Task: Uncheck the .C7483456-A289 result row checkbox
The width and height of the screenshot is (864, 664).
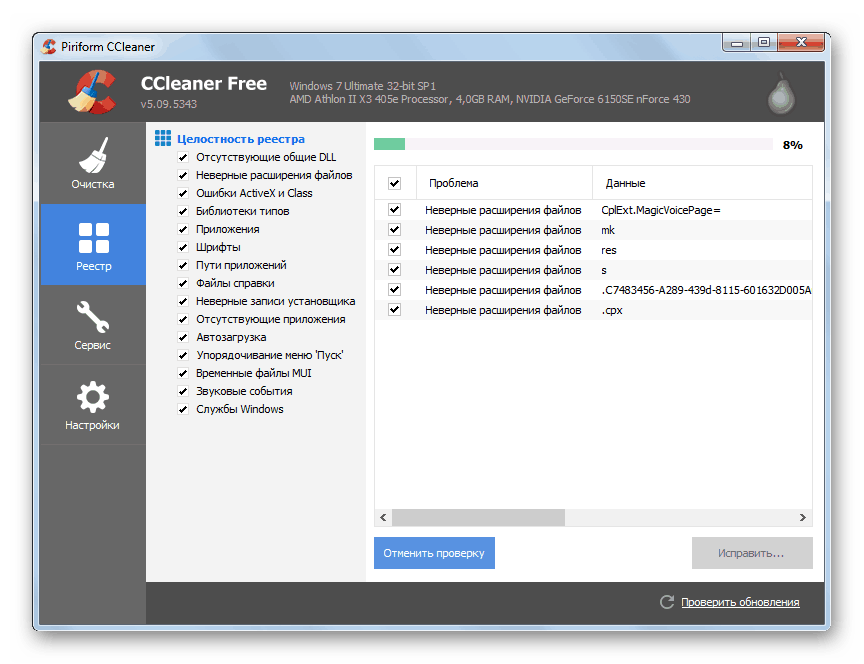Action: [x=395, y=289]
